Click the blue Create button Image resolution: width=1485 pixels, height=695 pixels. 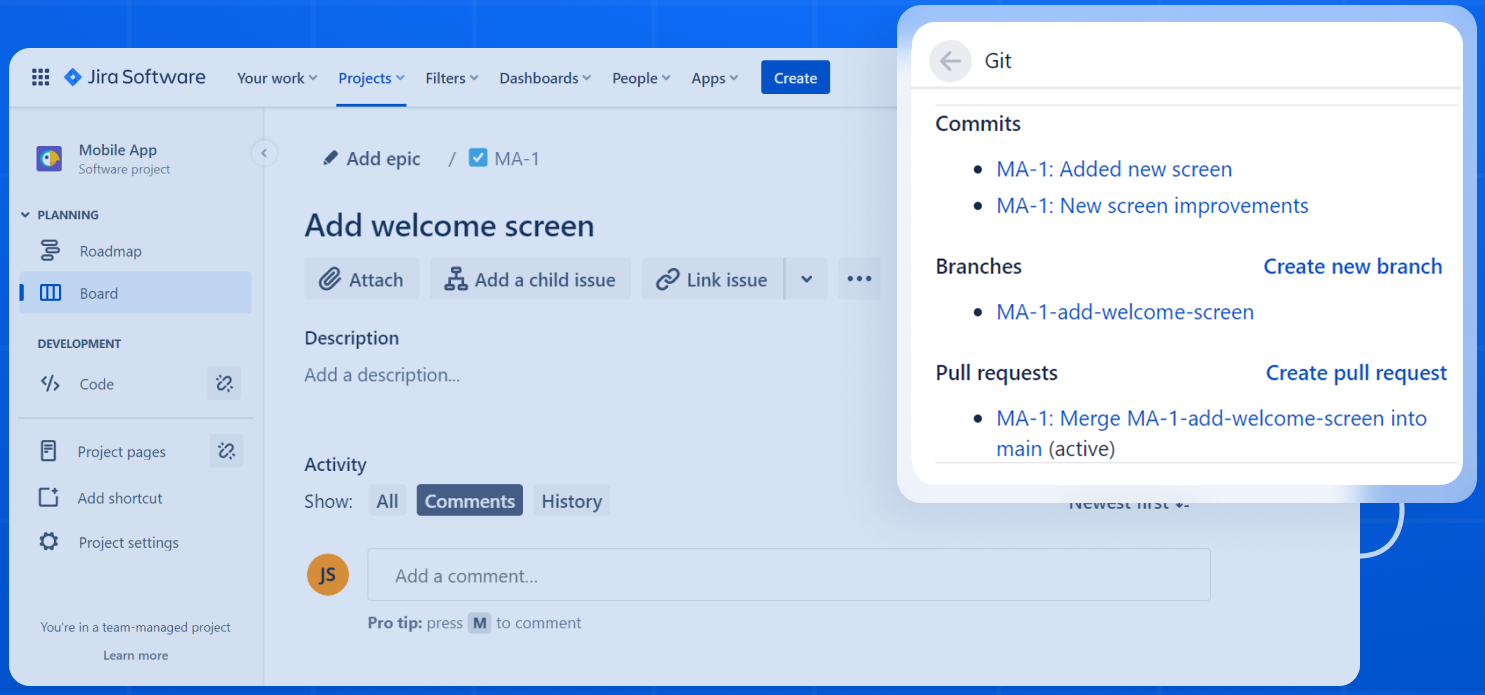(795, 78)
